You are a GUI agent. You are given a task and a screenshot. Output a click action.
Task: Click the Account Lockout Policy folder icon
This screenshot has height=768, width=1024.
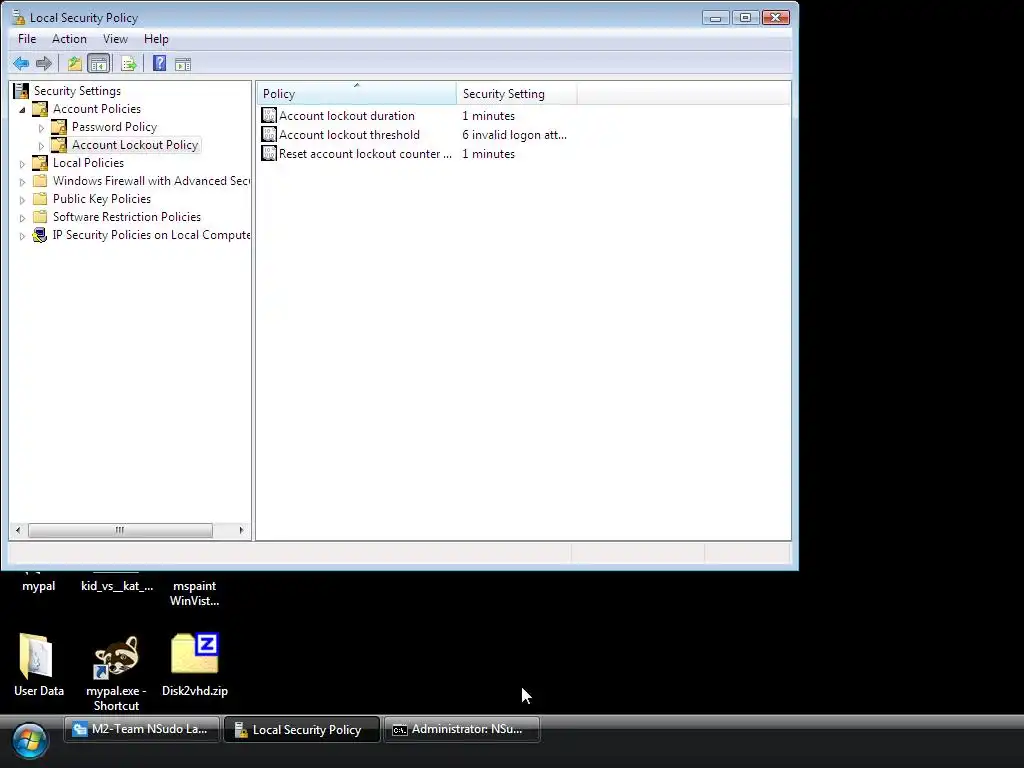[x=59, y=145]
